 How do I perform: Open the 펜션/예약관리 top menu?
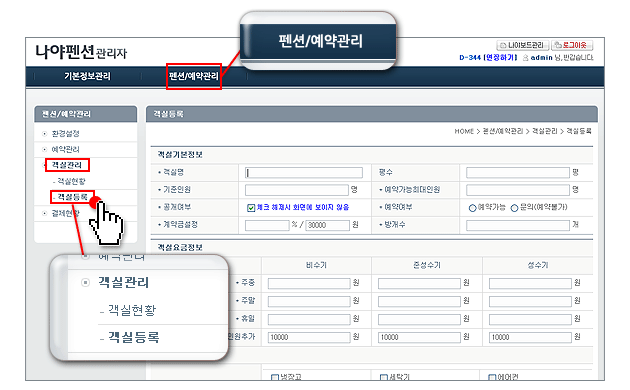pyautogui.click(x=194, y=76)
